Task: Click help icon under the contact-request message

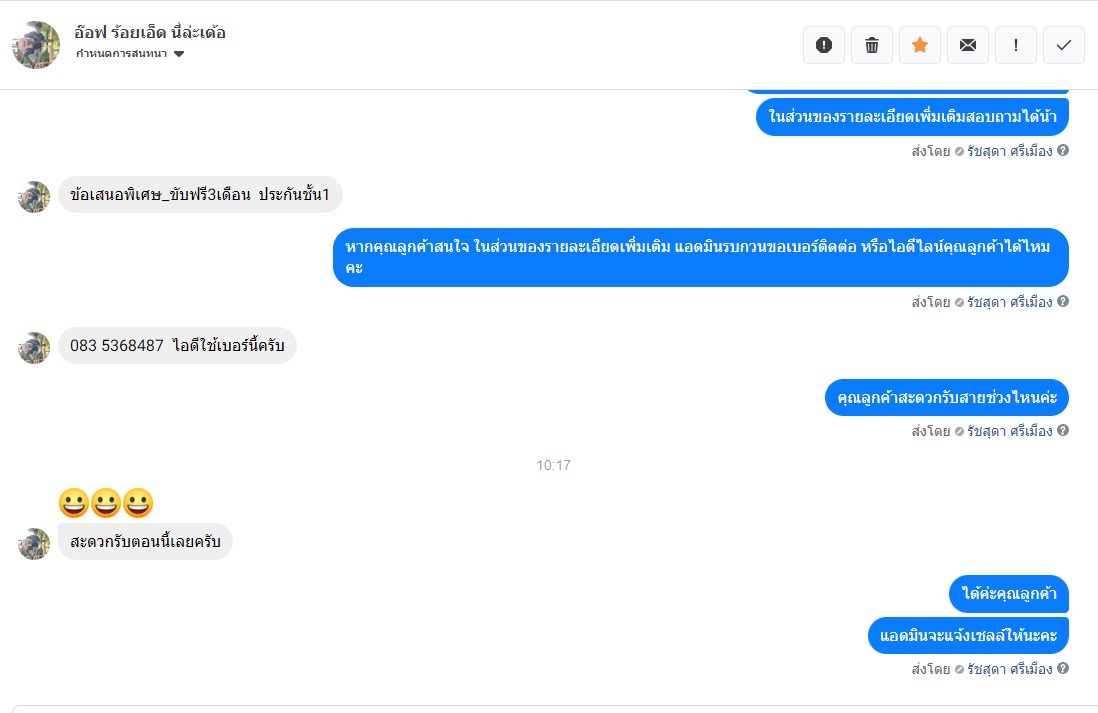Action: (x=1063, y=302)
